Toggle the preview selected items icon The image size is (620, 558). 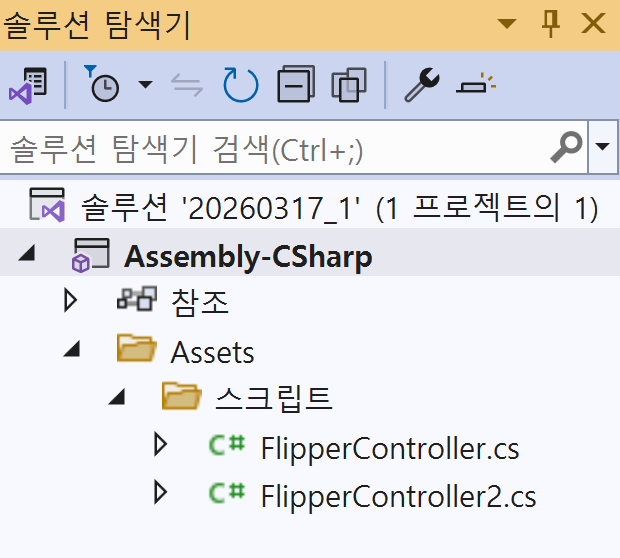475,86
